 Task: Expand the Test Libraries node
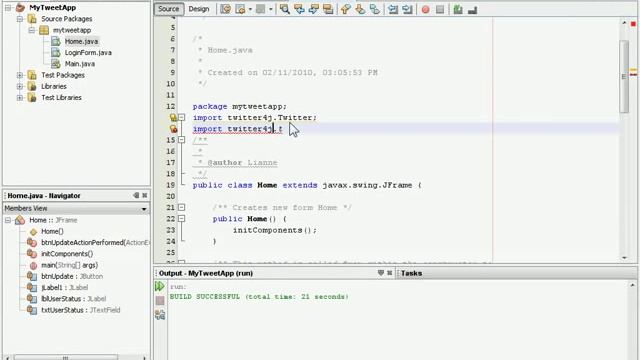pyautogui.click(x=20, y=98)
